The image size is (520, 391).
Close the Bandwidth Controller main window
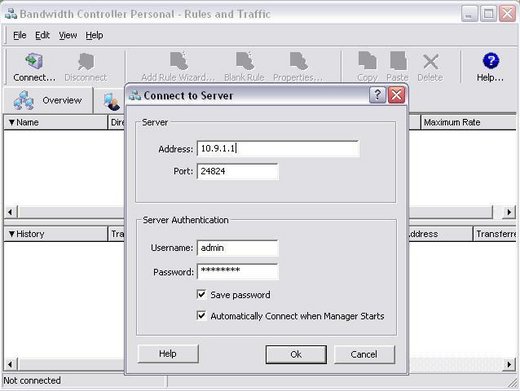[507, 14]
